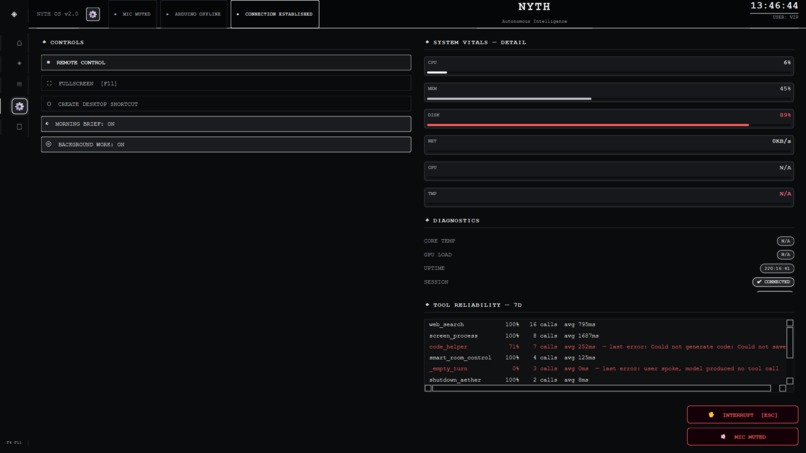
Task: Click the NYTH diamond logo in top-left corner
Action: [x=14, y=14]
